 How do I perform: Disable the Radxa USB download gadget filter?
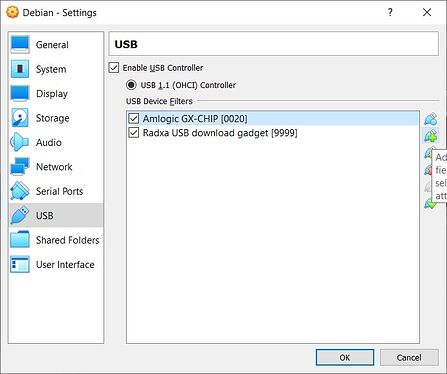(x=134, y=133)
